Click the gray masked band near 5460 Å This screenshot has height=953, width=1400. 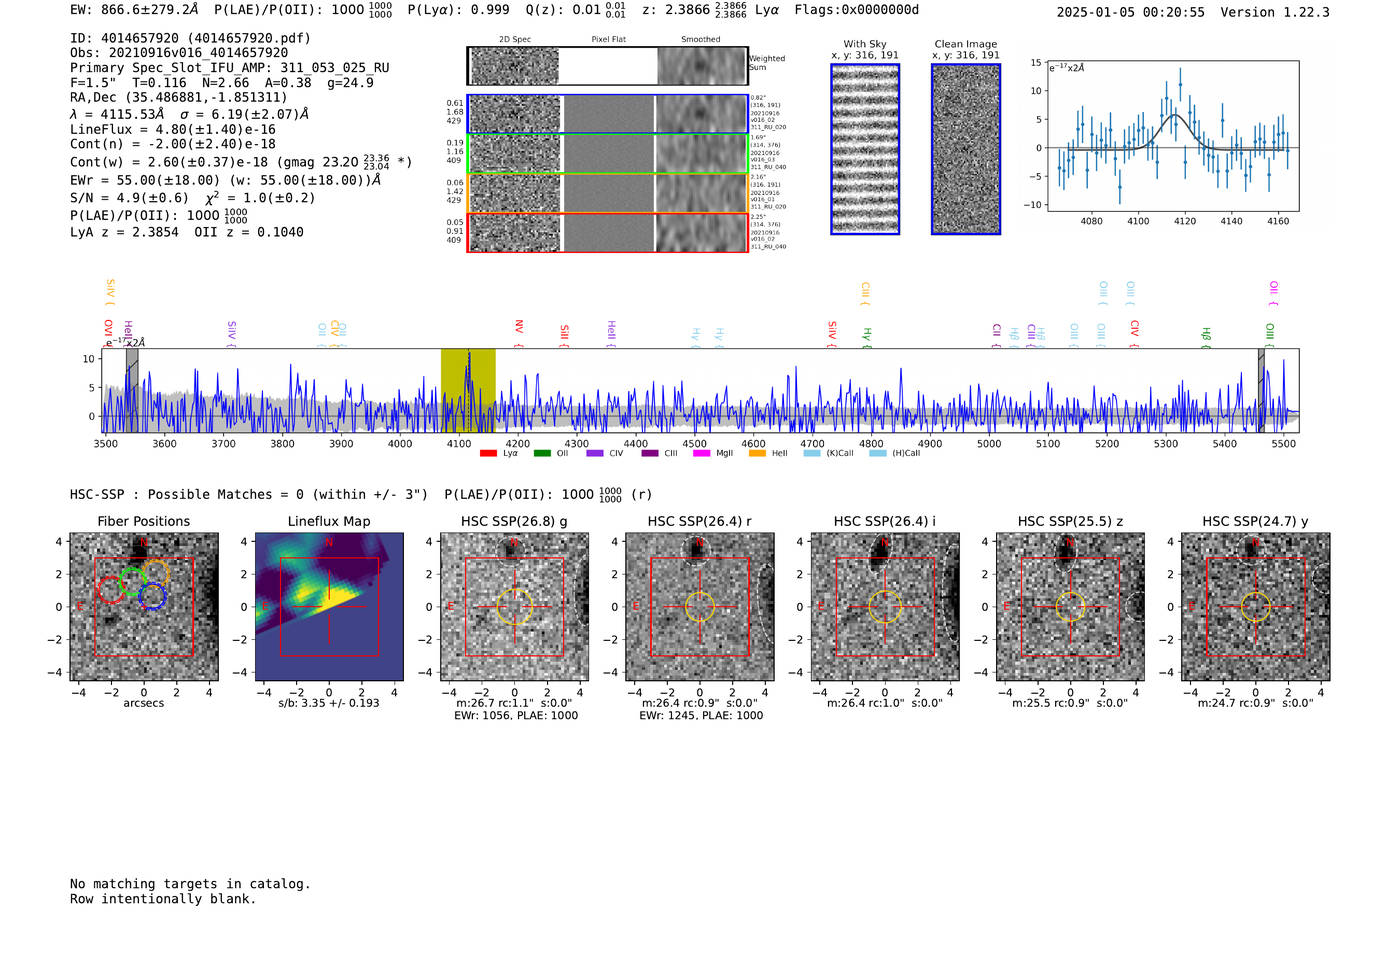tap(1261, 390)
